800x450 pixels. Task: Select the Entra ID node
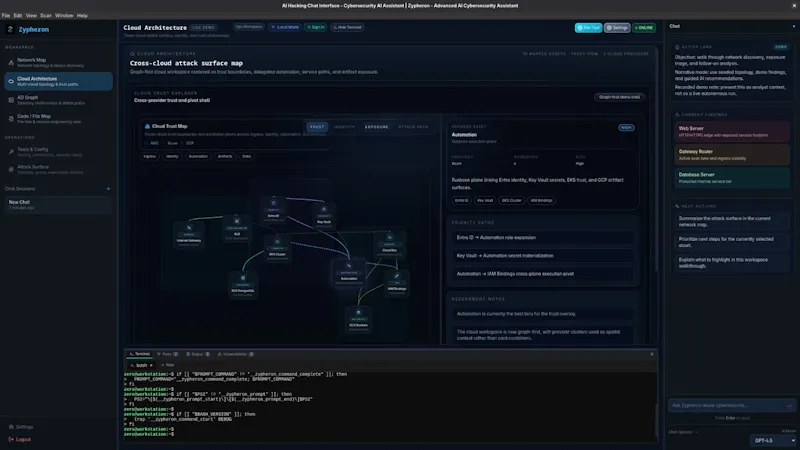coord(273,210)
